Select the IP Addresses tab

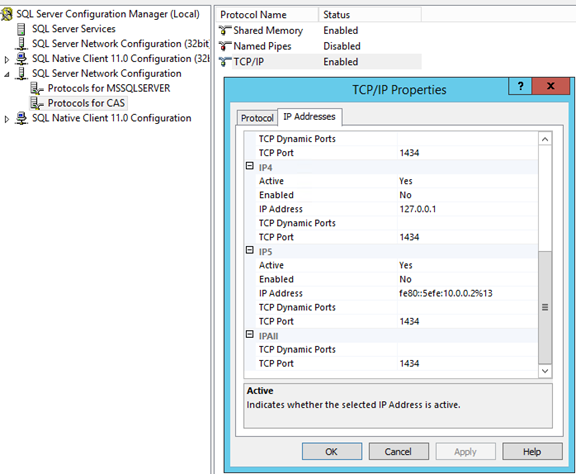pyautogui.click(x=309, y=116)
